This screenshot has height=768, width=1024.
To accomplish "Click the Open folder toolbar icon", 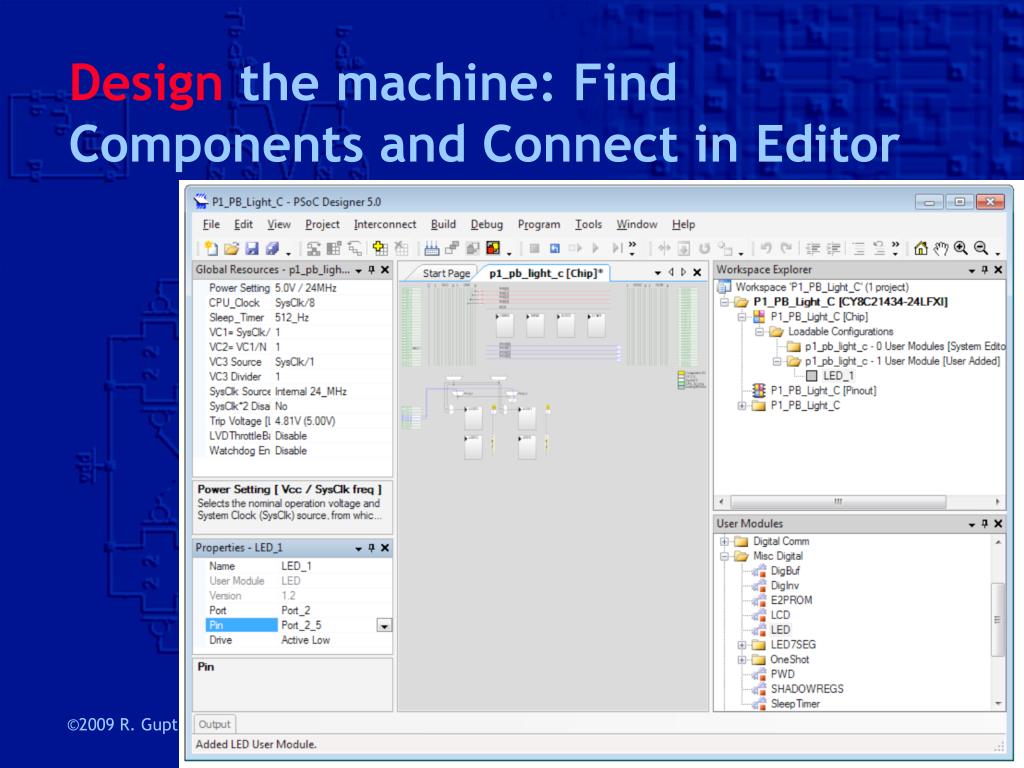I will (231, 248).
